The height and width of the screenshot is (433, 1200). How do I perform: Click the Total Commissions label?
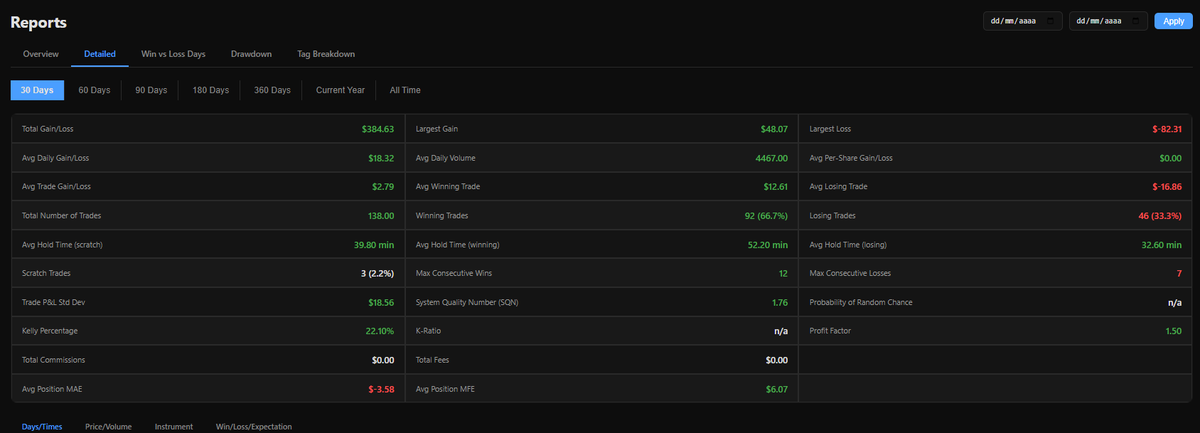54,359
